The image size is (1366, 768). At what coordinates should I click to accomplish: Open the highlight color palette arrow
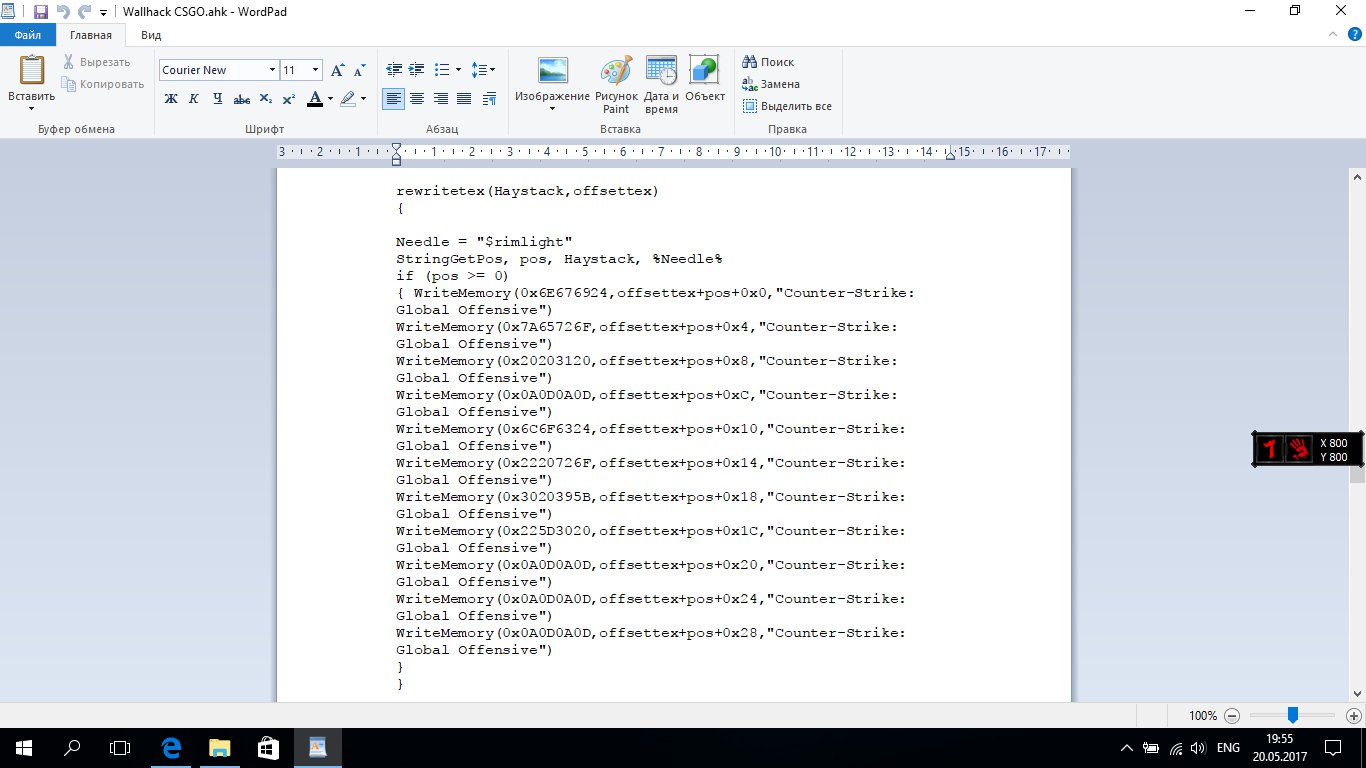click(363, 99)
